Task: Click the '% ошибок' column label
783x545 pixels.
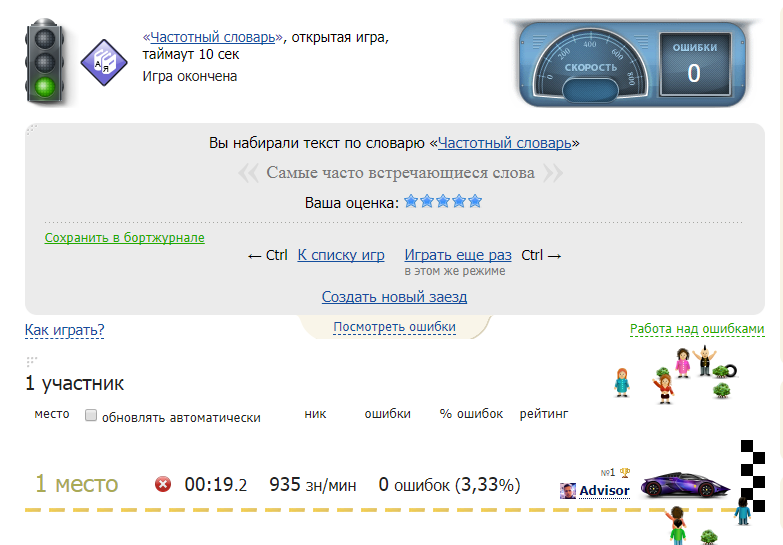Action: tap(471, 414)
